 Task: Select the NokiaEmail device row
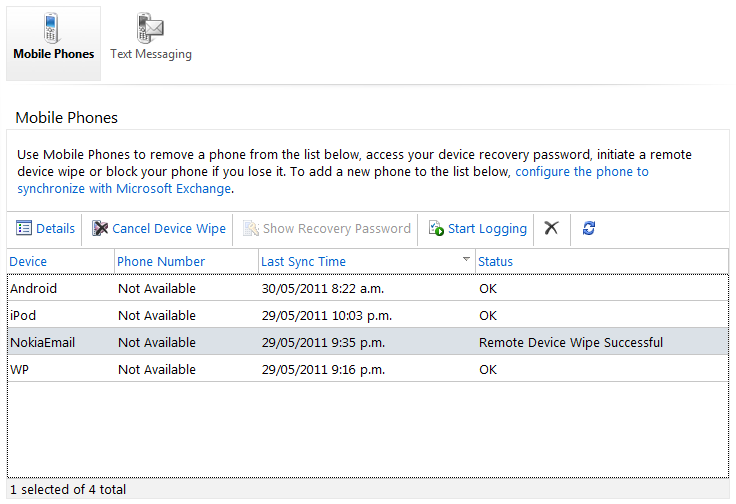tap(42, 342)
